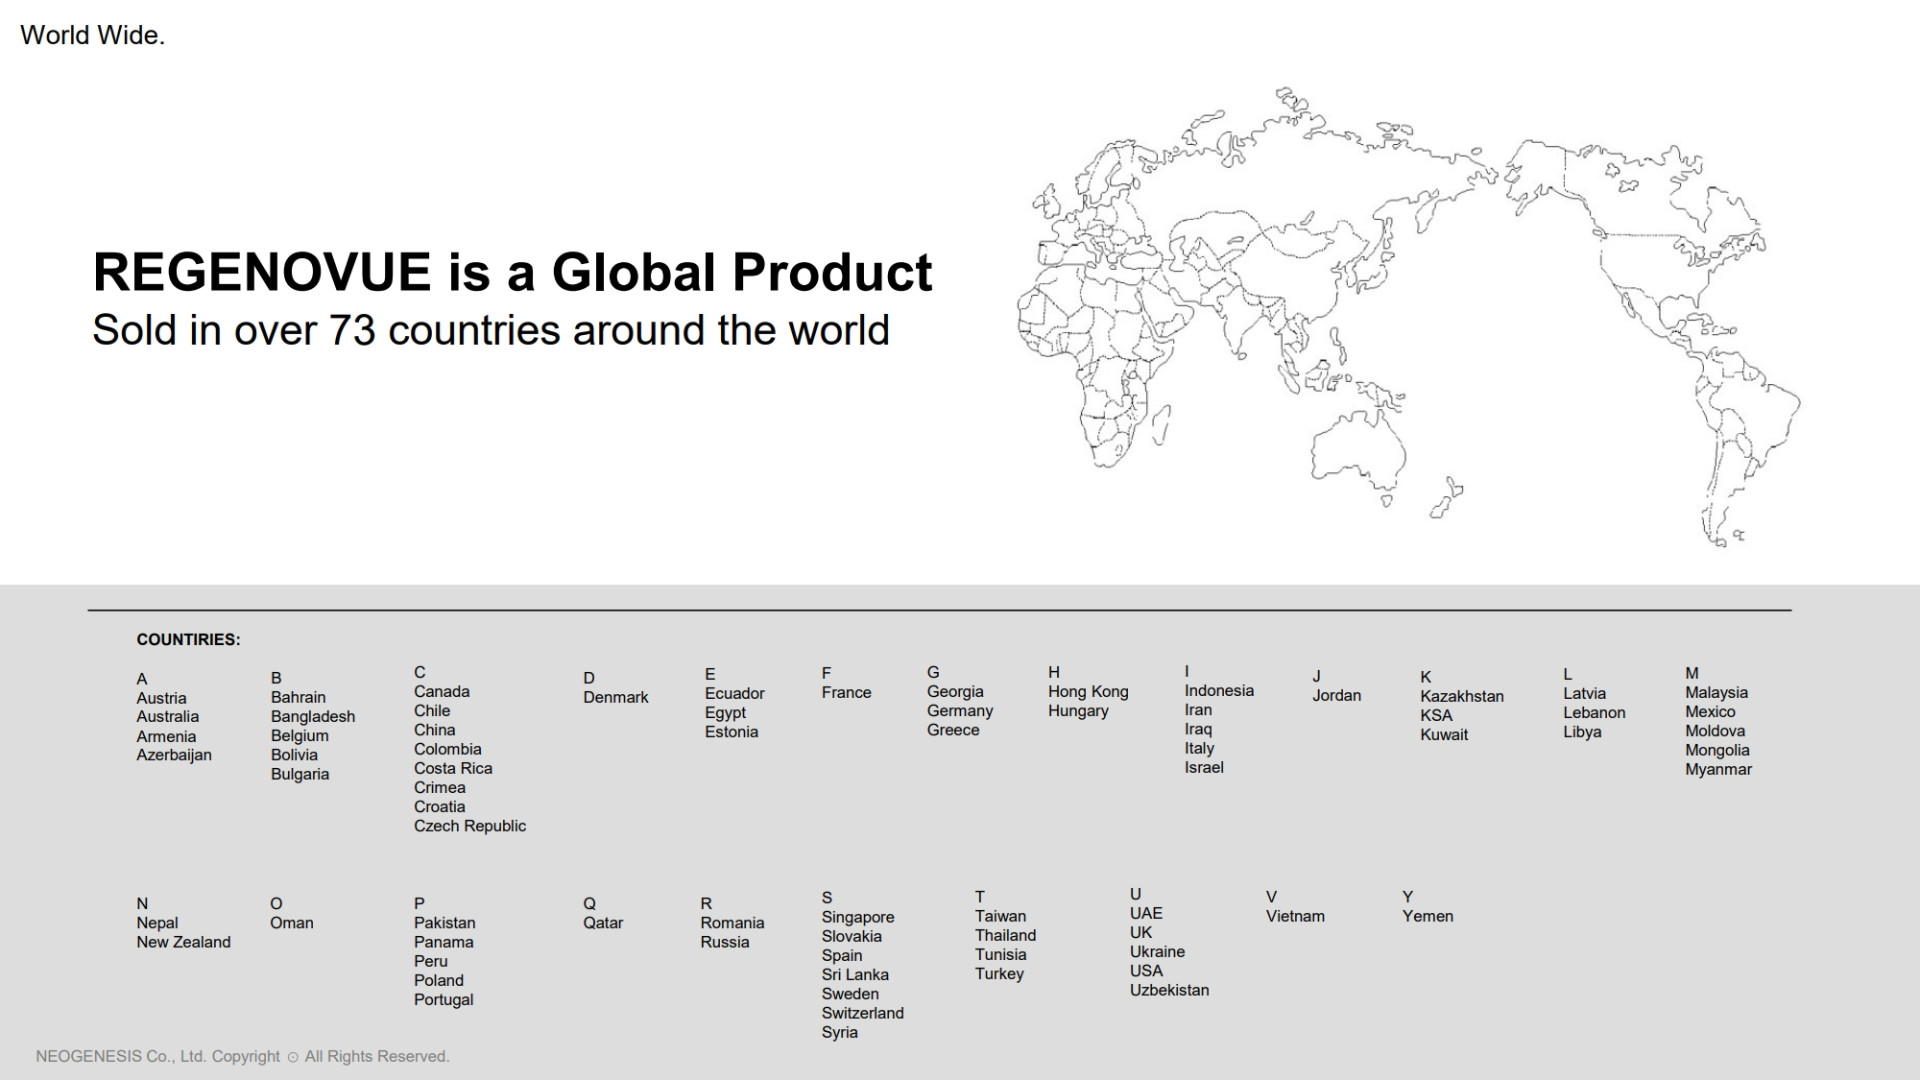1920x1080 pixels.
Task: Select 'Kazakhstan' under column K
Action: click(x=1462, y=696)
